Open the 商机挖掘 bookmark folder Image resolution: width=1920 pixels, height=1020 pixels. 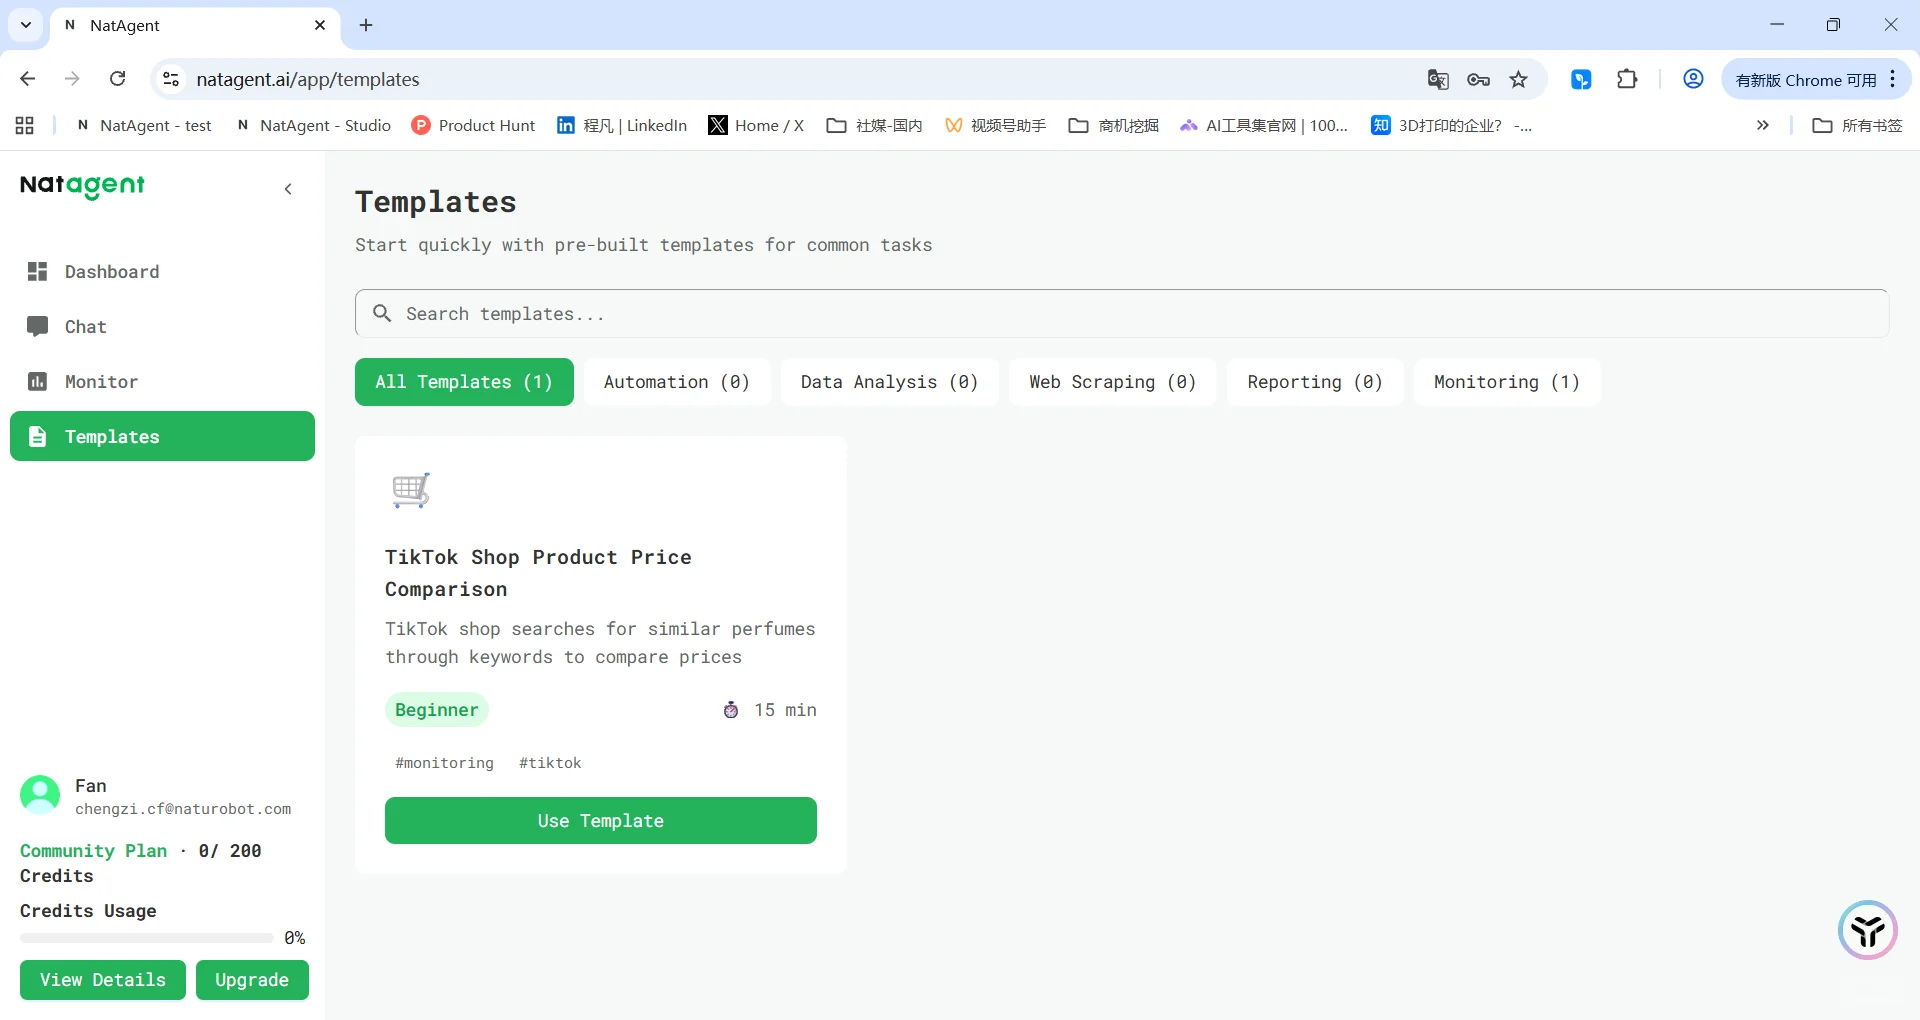[1114, 125]
